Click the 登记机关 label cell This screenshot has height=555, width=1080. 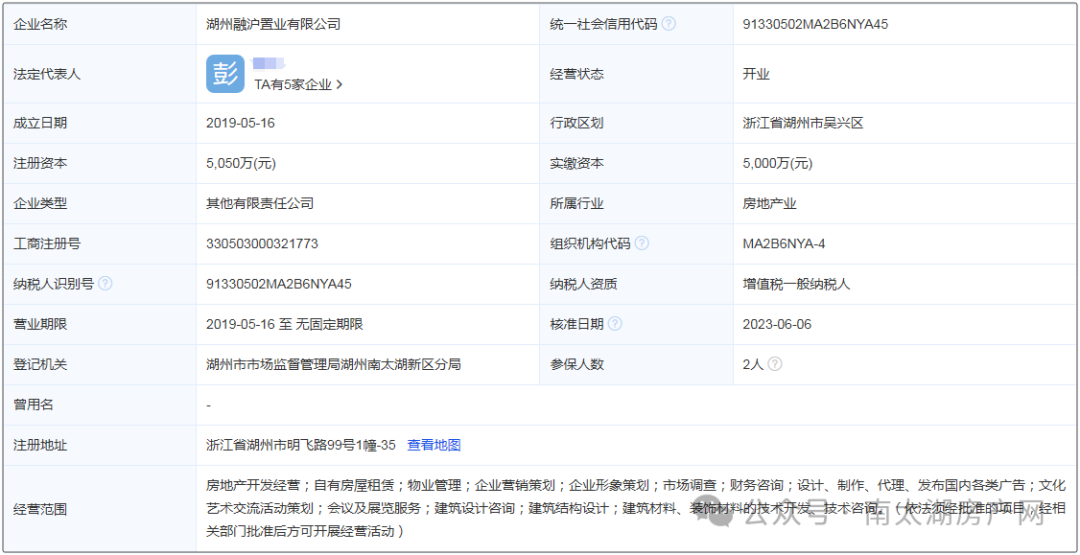point(100,364)
